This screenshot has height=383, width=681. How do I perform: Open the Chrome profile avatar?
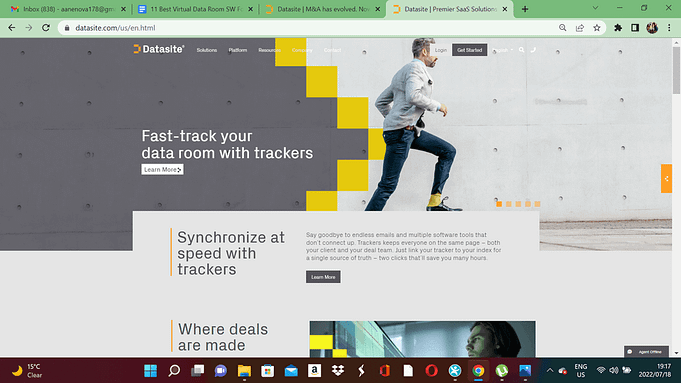tap(652, 28)
